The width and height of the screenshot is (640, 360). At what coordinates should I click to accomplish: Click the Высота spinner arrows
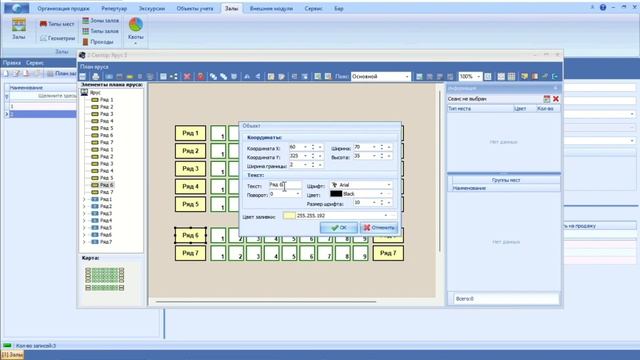click(382, 156)
